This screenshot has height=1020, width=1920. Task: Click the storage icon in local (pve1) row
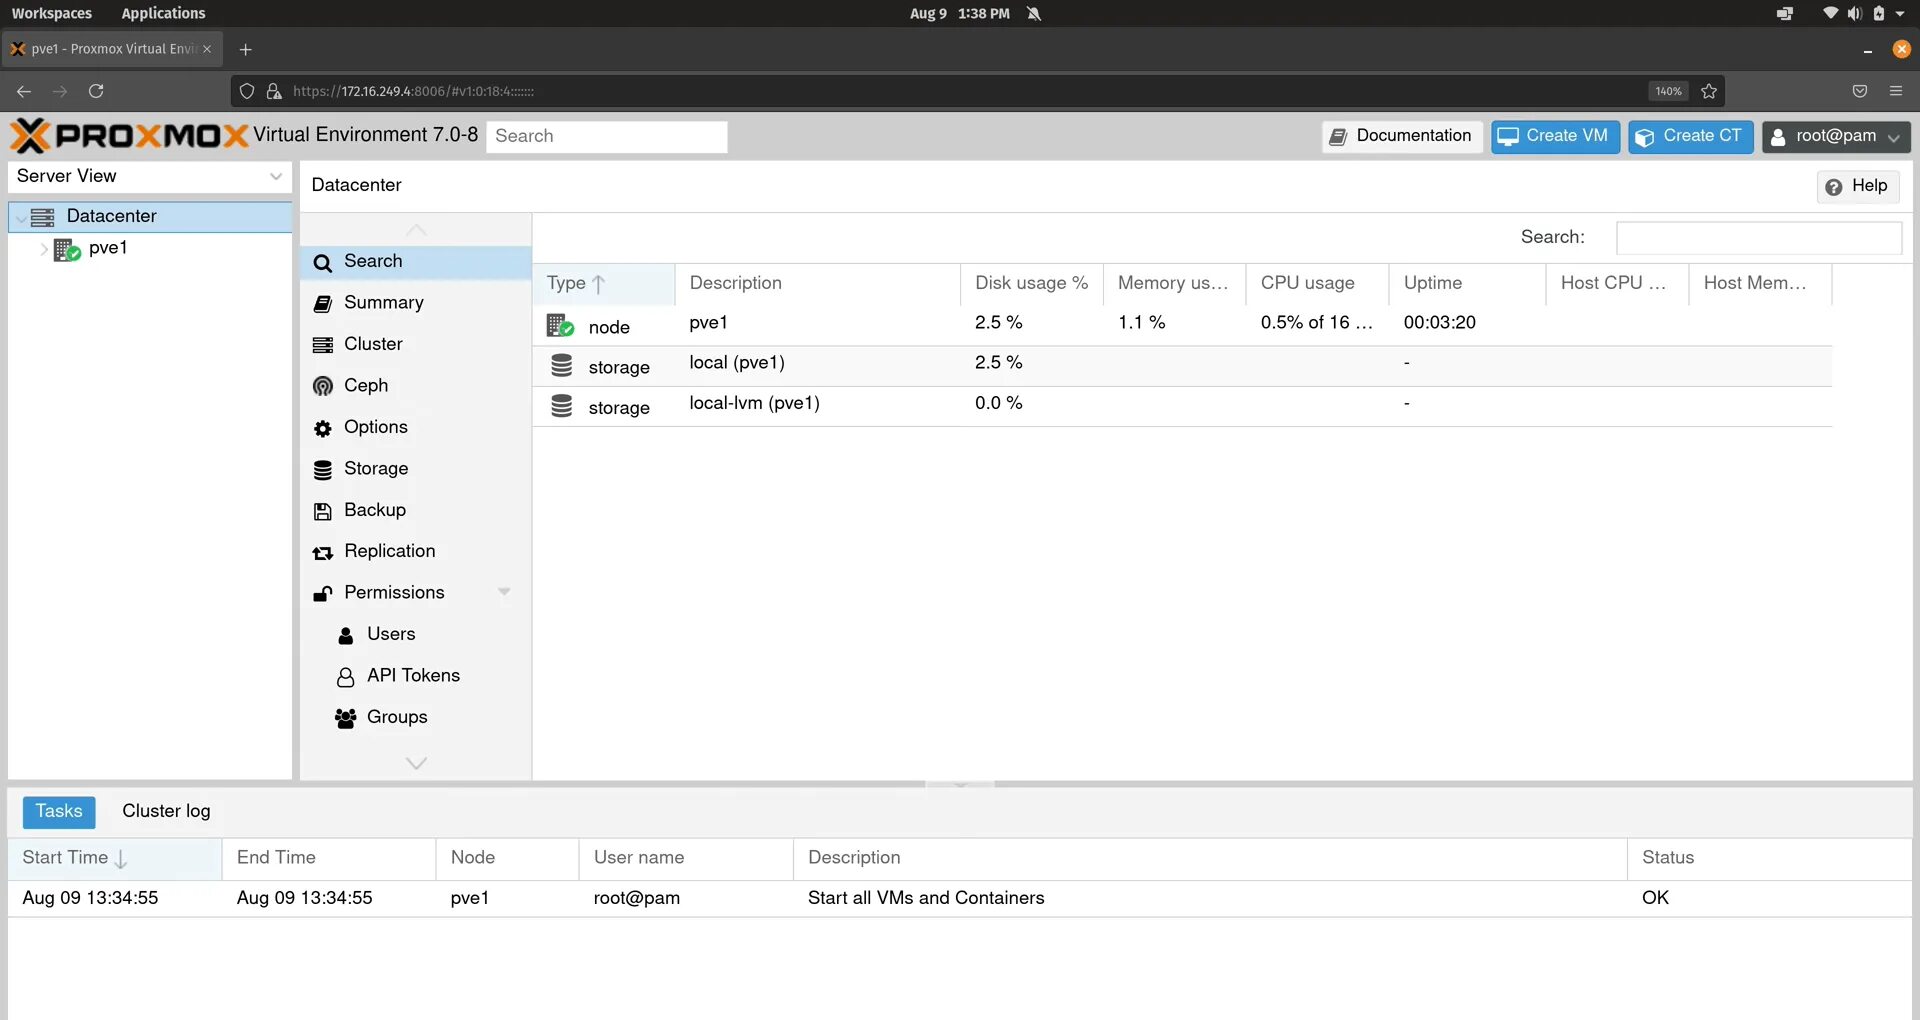point(562,366)
